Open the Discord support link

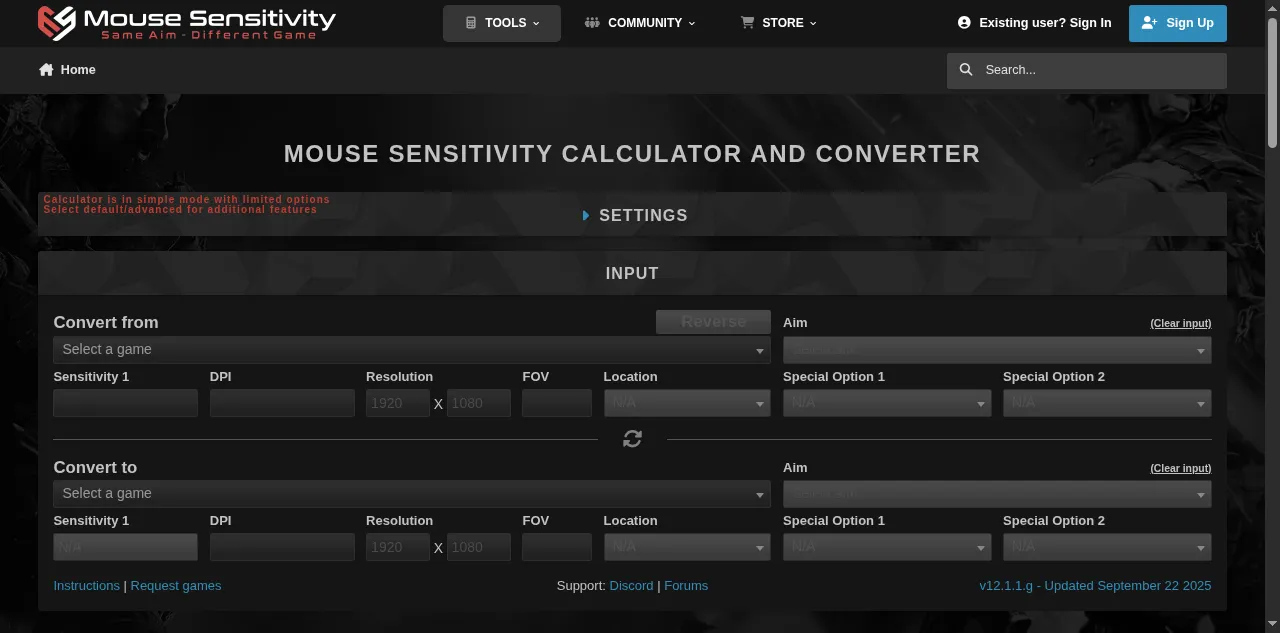(631, 586)
